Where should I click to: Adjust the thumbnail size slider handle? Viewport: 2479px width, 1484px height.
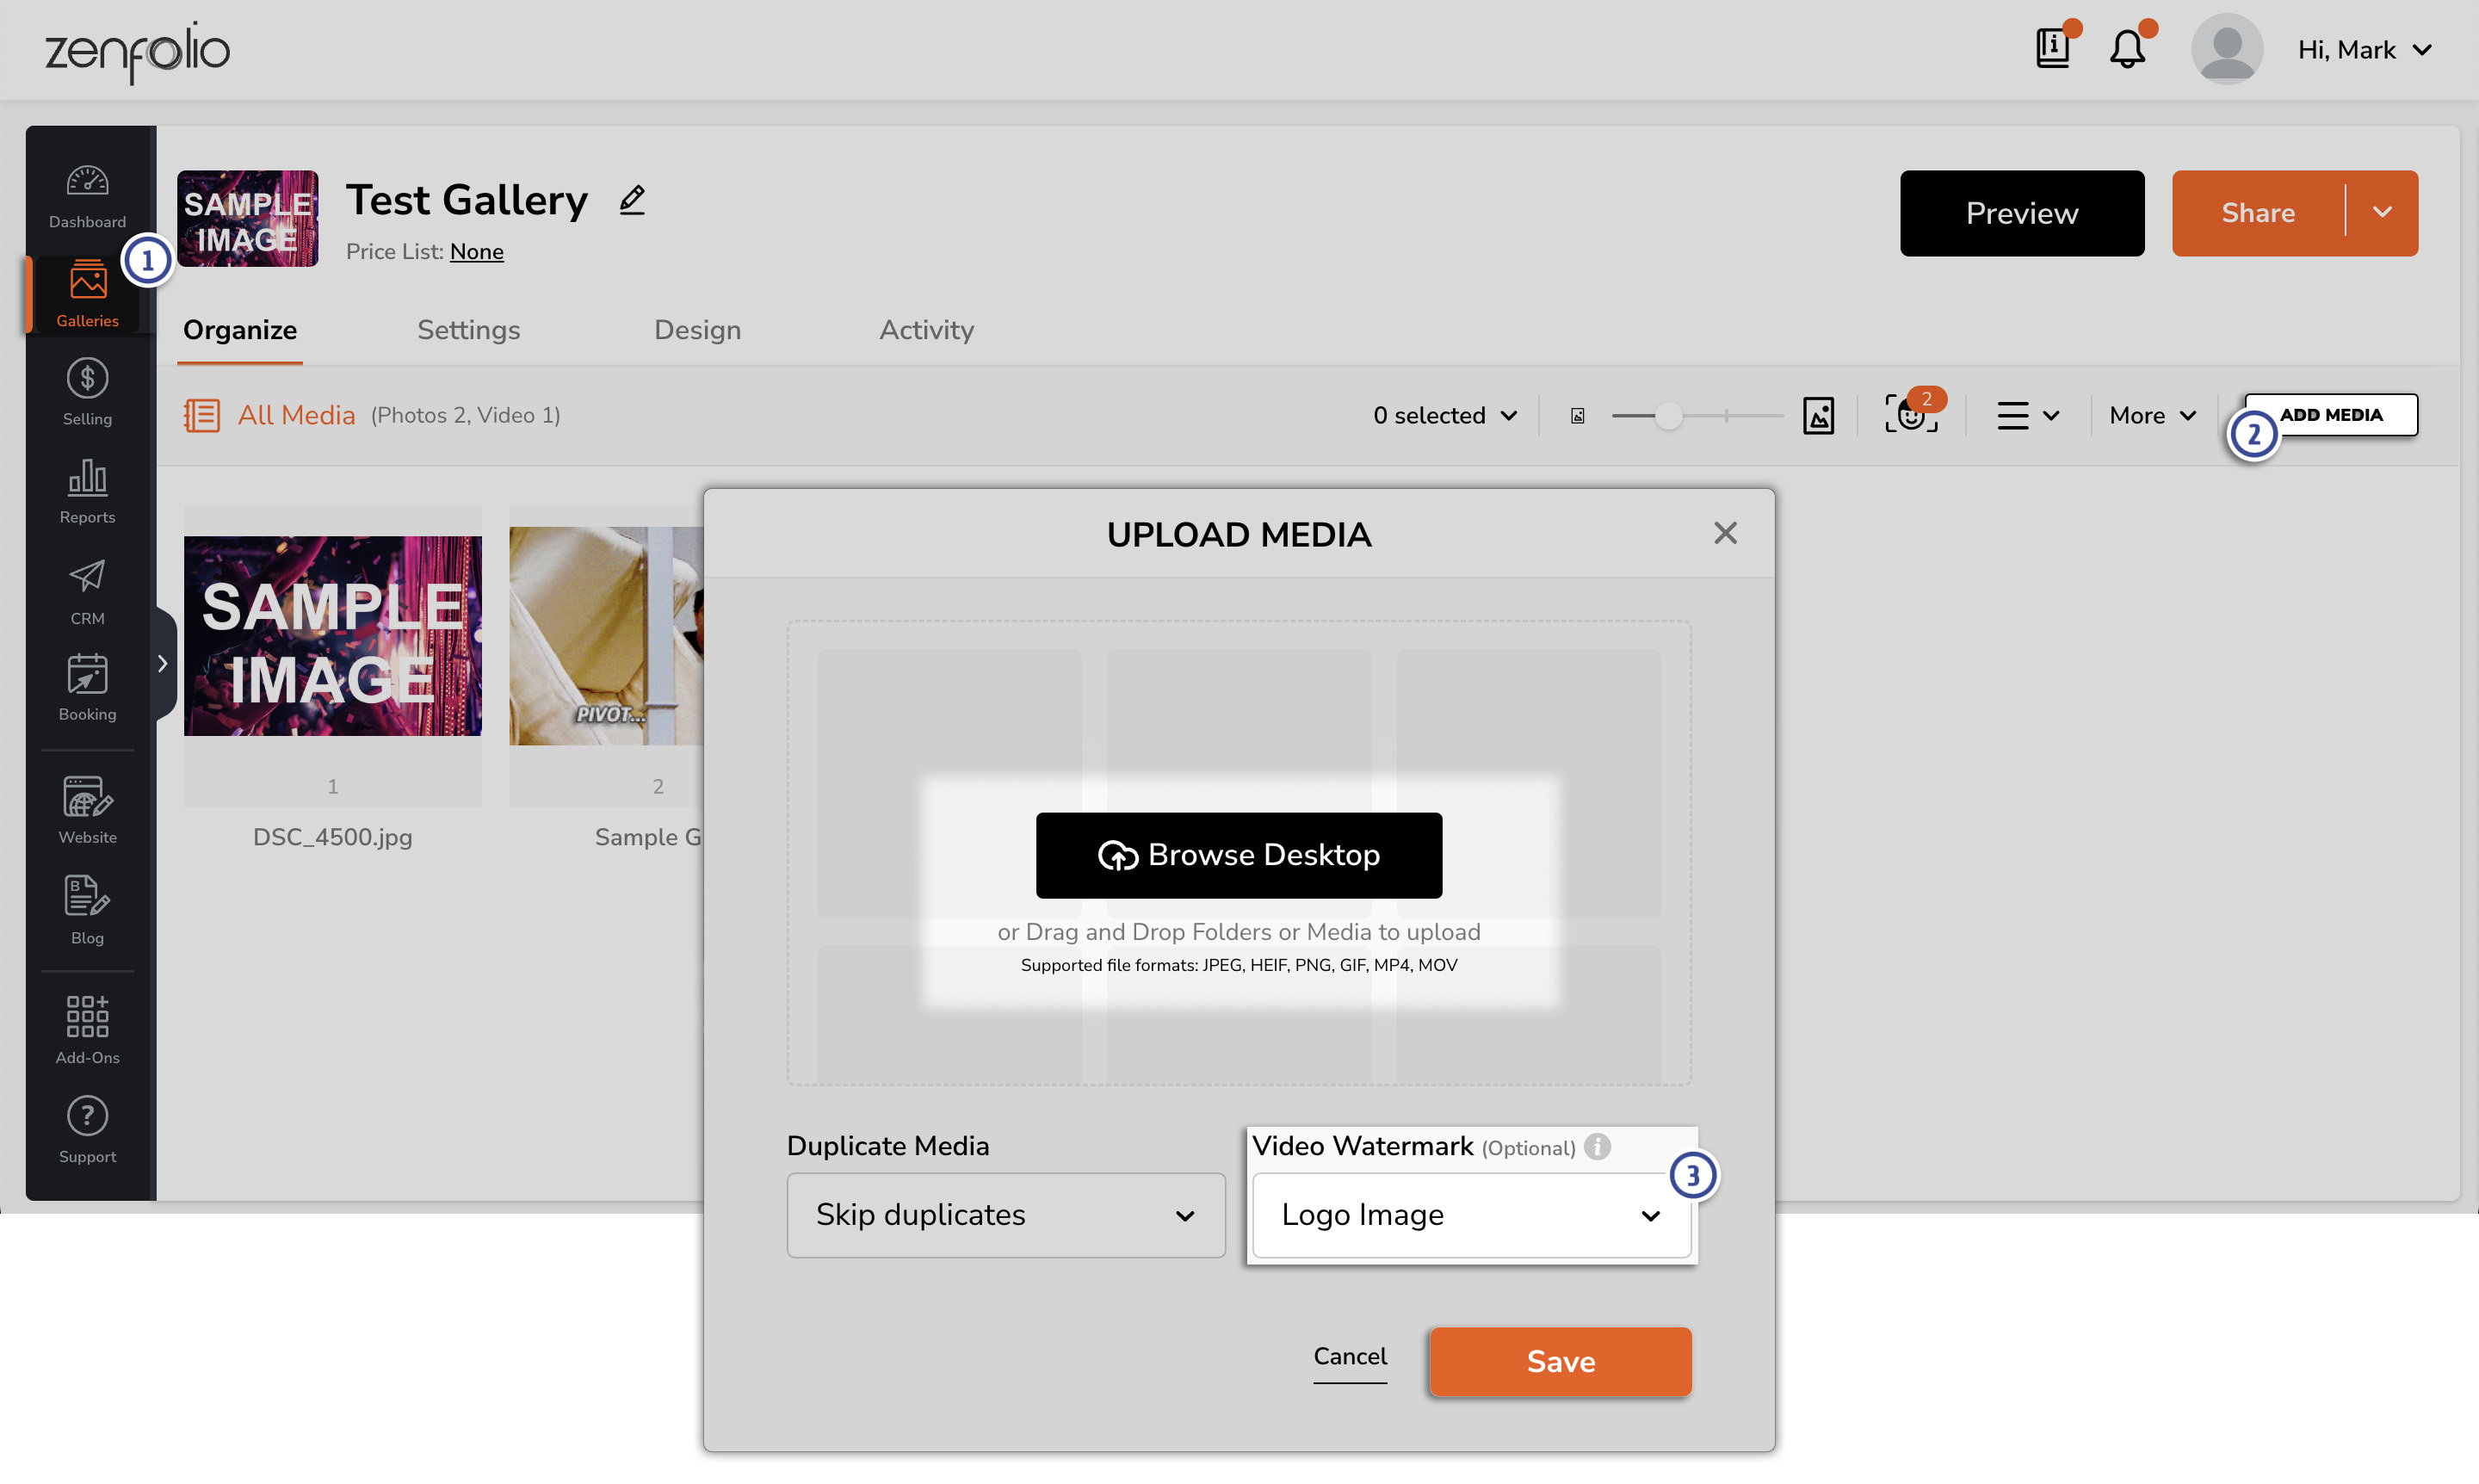click(x=1667, y=415)
